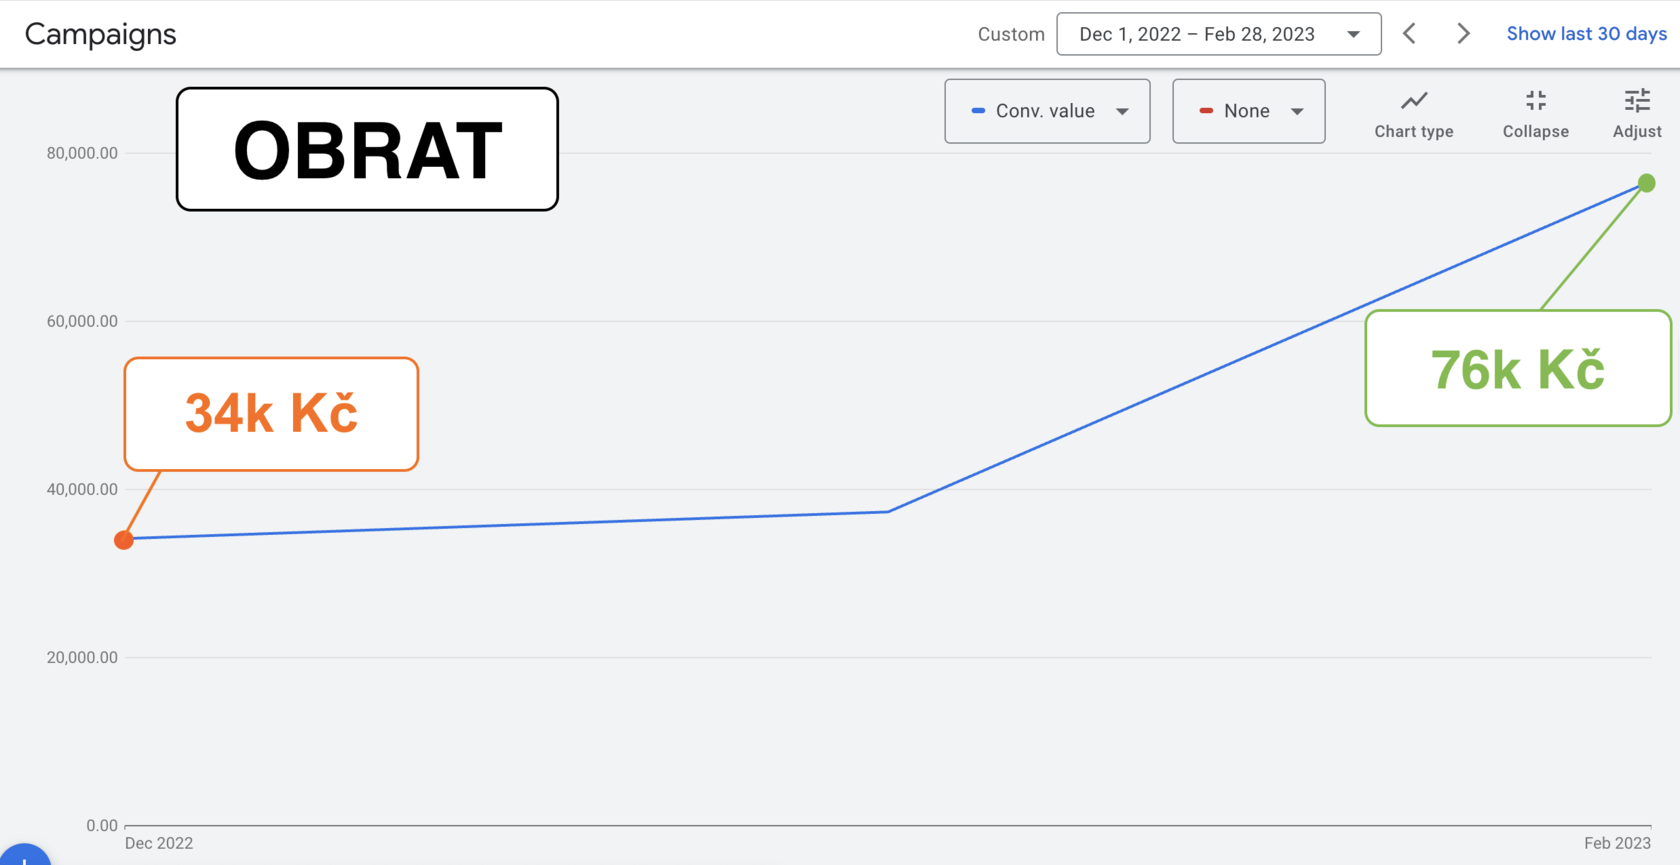Select the green ending data point
Screen dimensions: 1680x865
tap(1646, 183)
